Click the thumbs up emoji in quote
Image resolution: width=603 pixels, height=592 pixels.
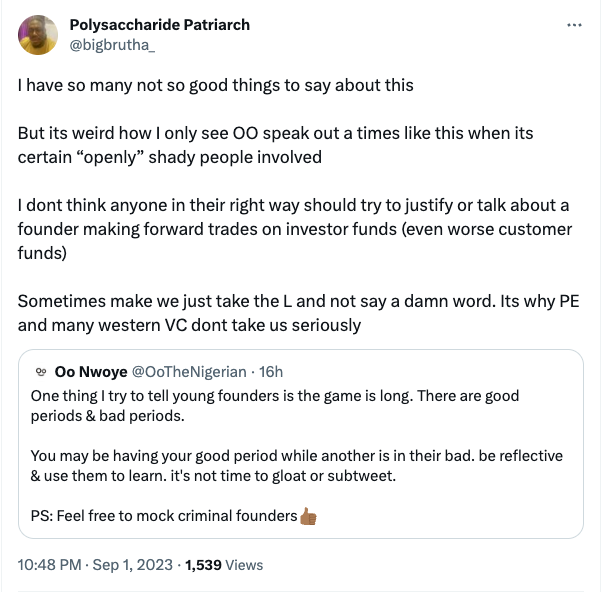pyautogui.click(x=308, y=517)
